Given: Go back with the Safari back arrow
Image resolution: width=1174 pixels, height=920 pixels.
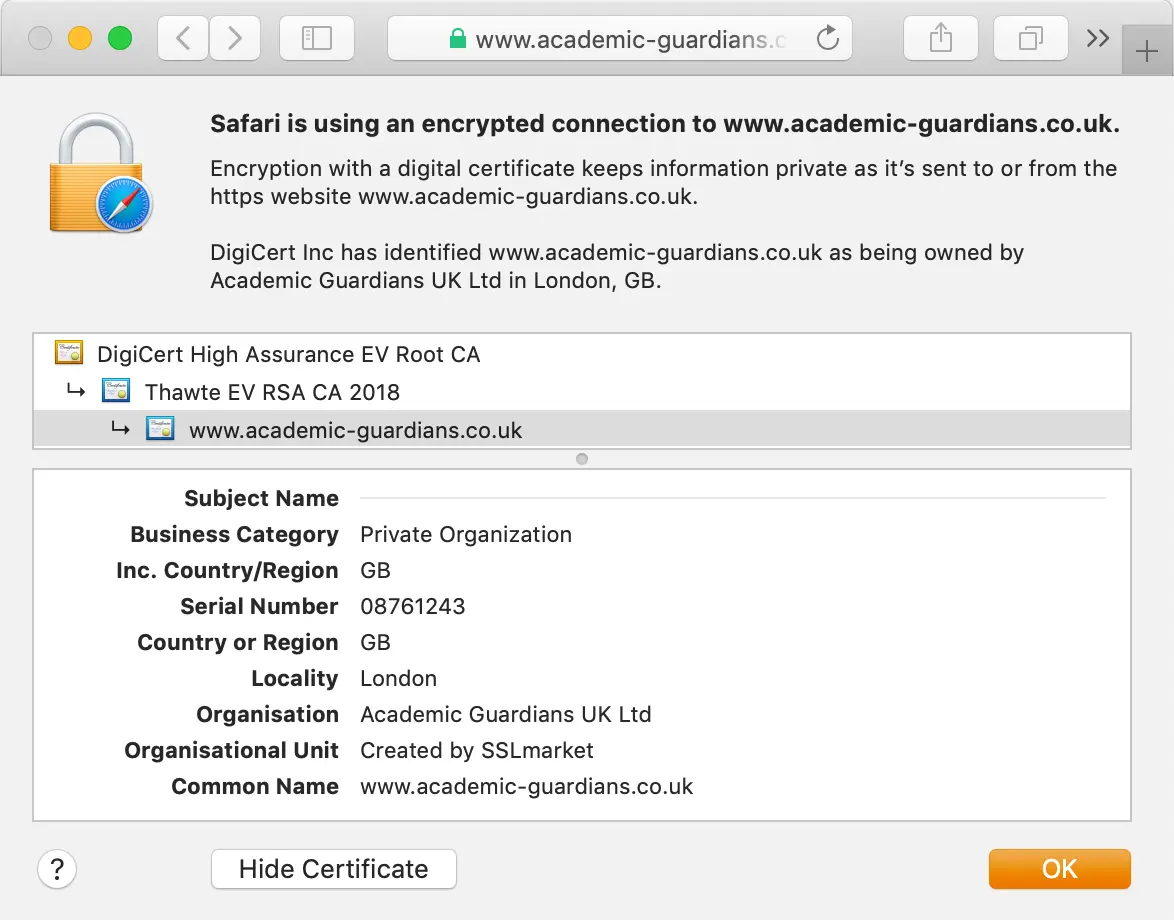Looking at the screenshot, I should 183,38.
